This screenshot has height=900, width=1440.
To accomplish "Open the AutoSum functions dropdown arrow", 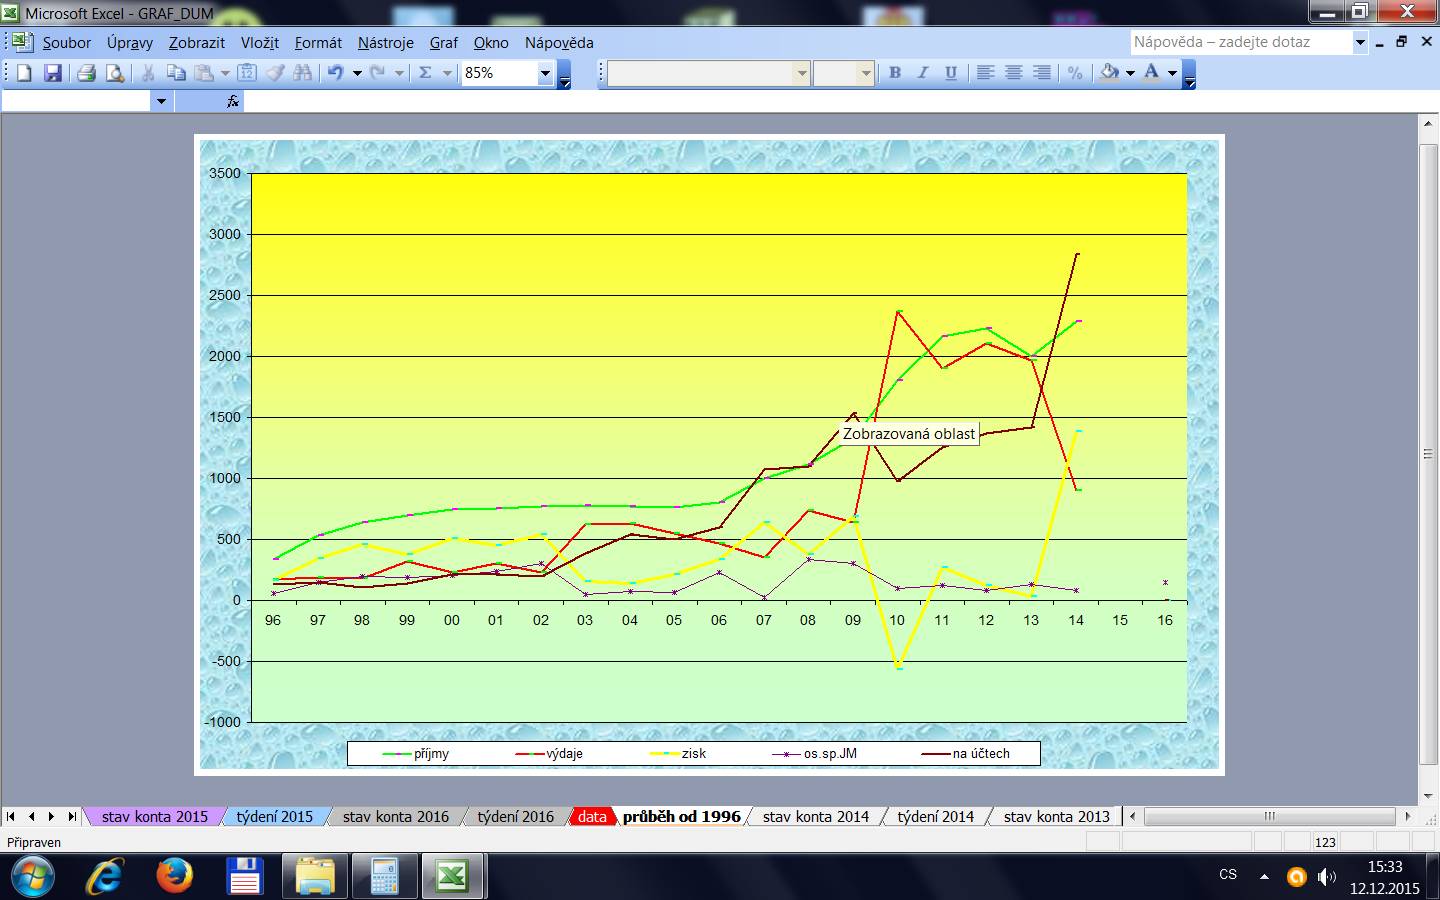I will [447, 73].
